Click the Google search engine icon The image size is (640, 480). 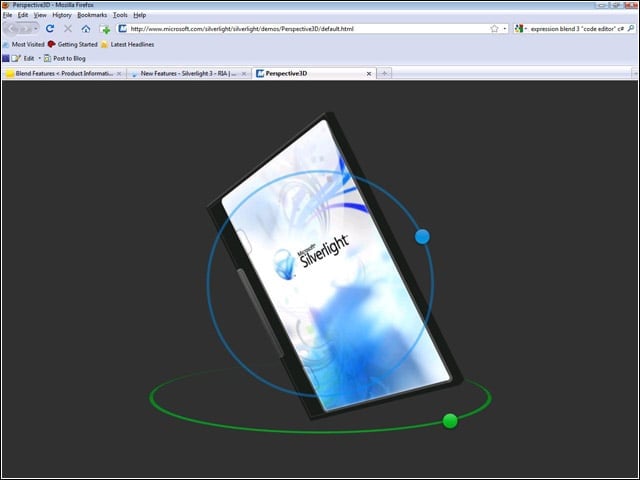[519, 29]
